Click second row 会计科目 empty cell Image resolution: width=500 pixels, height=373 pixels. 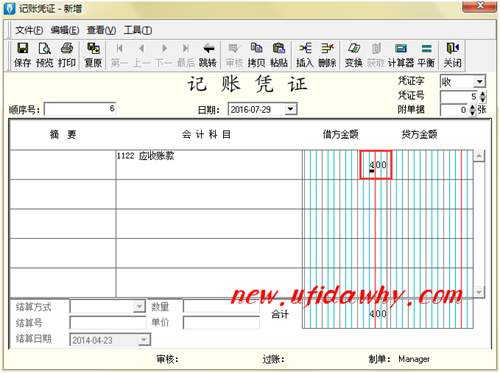point(209,194)
